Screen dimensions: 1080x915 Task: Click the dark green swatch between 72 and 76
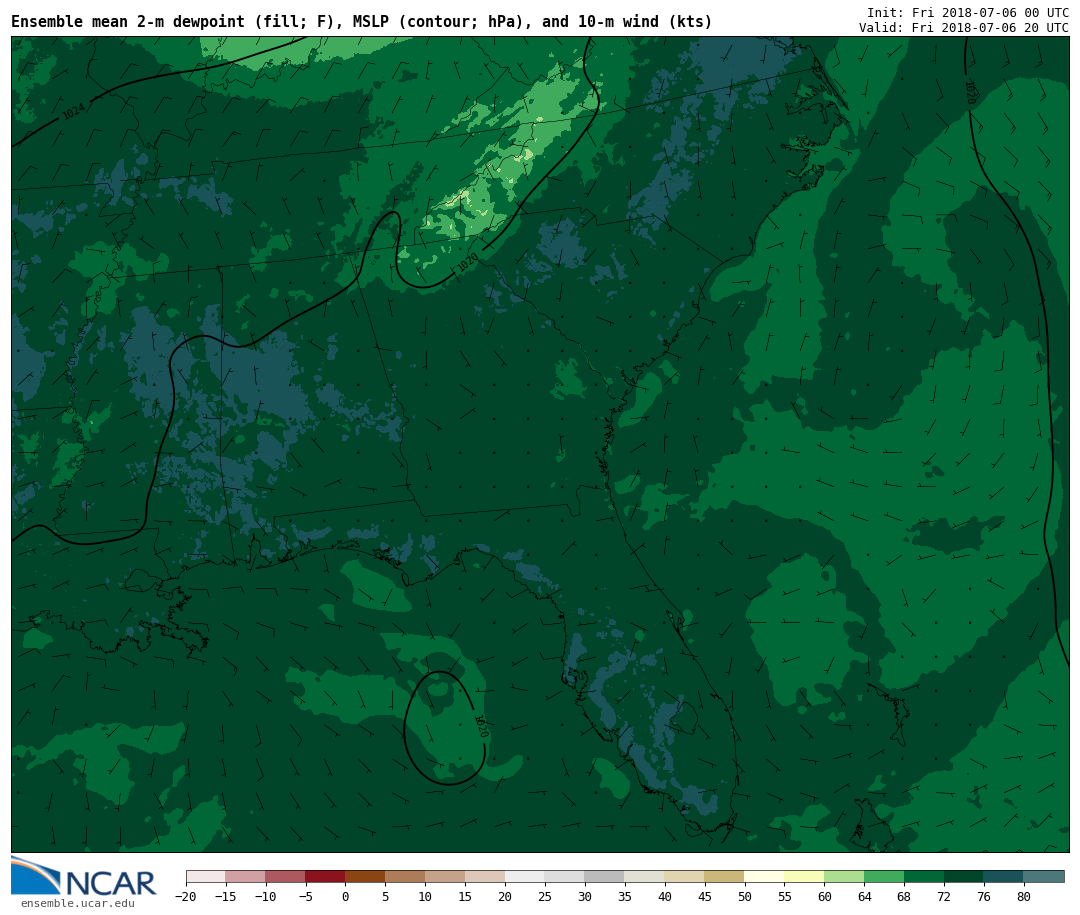pos(964,876)
